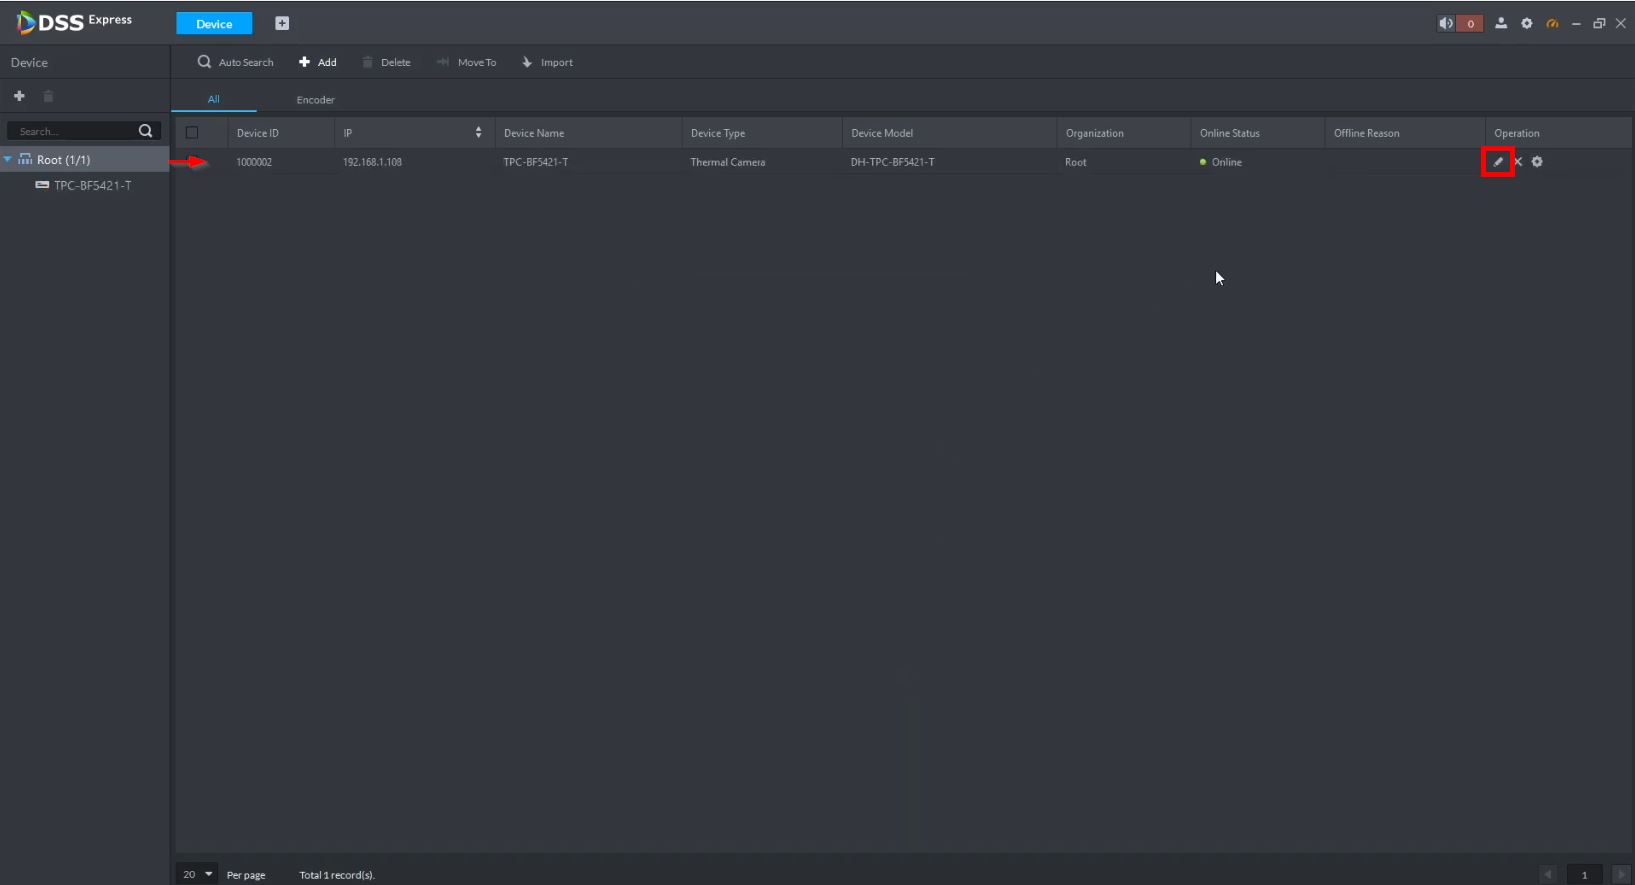Open the gear config icon in device row
The height and width of the screenshot is (885, 1635).
coord(1537,162)
